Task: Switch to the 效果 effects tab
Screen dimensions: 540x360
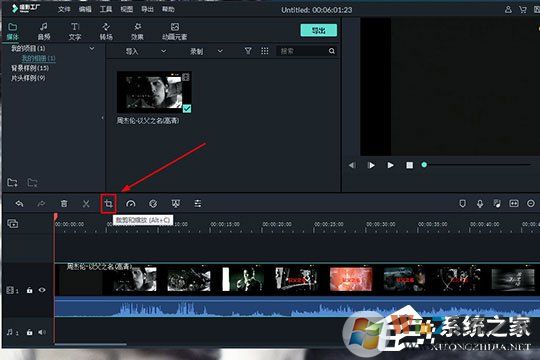Action: (137, 31)
